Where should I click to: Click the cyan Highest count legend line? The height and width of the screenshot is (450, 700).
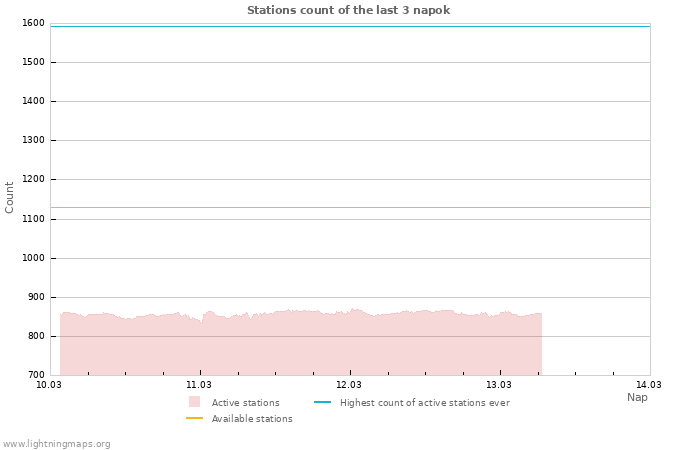(322, 402)
